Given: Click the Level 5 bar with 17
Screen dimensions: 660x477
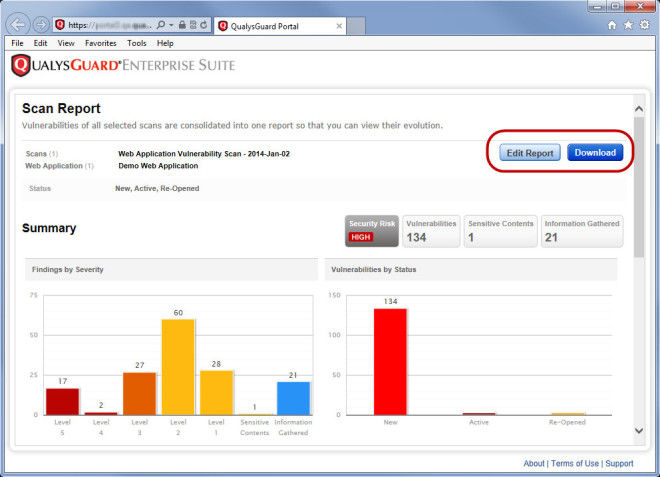Looking at the screenshot, I should point(62,402).
